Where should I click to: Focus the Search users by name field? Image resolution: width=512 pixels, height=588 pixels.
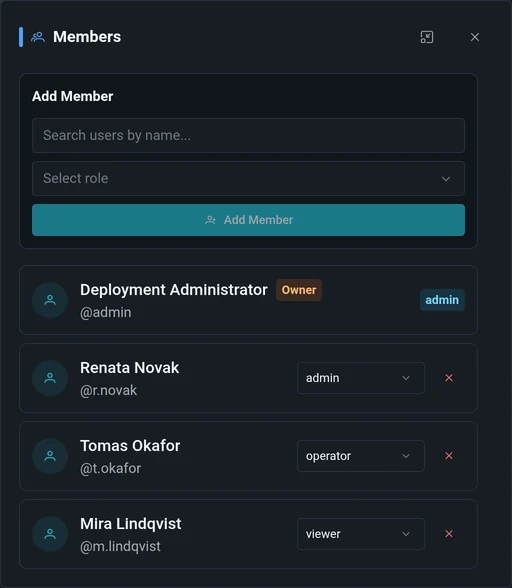pyautogui.click(x=248, y=135)
